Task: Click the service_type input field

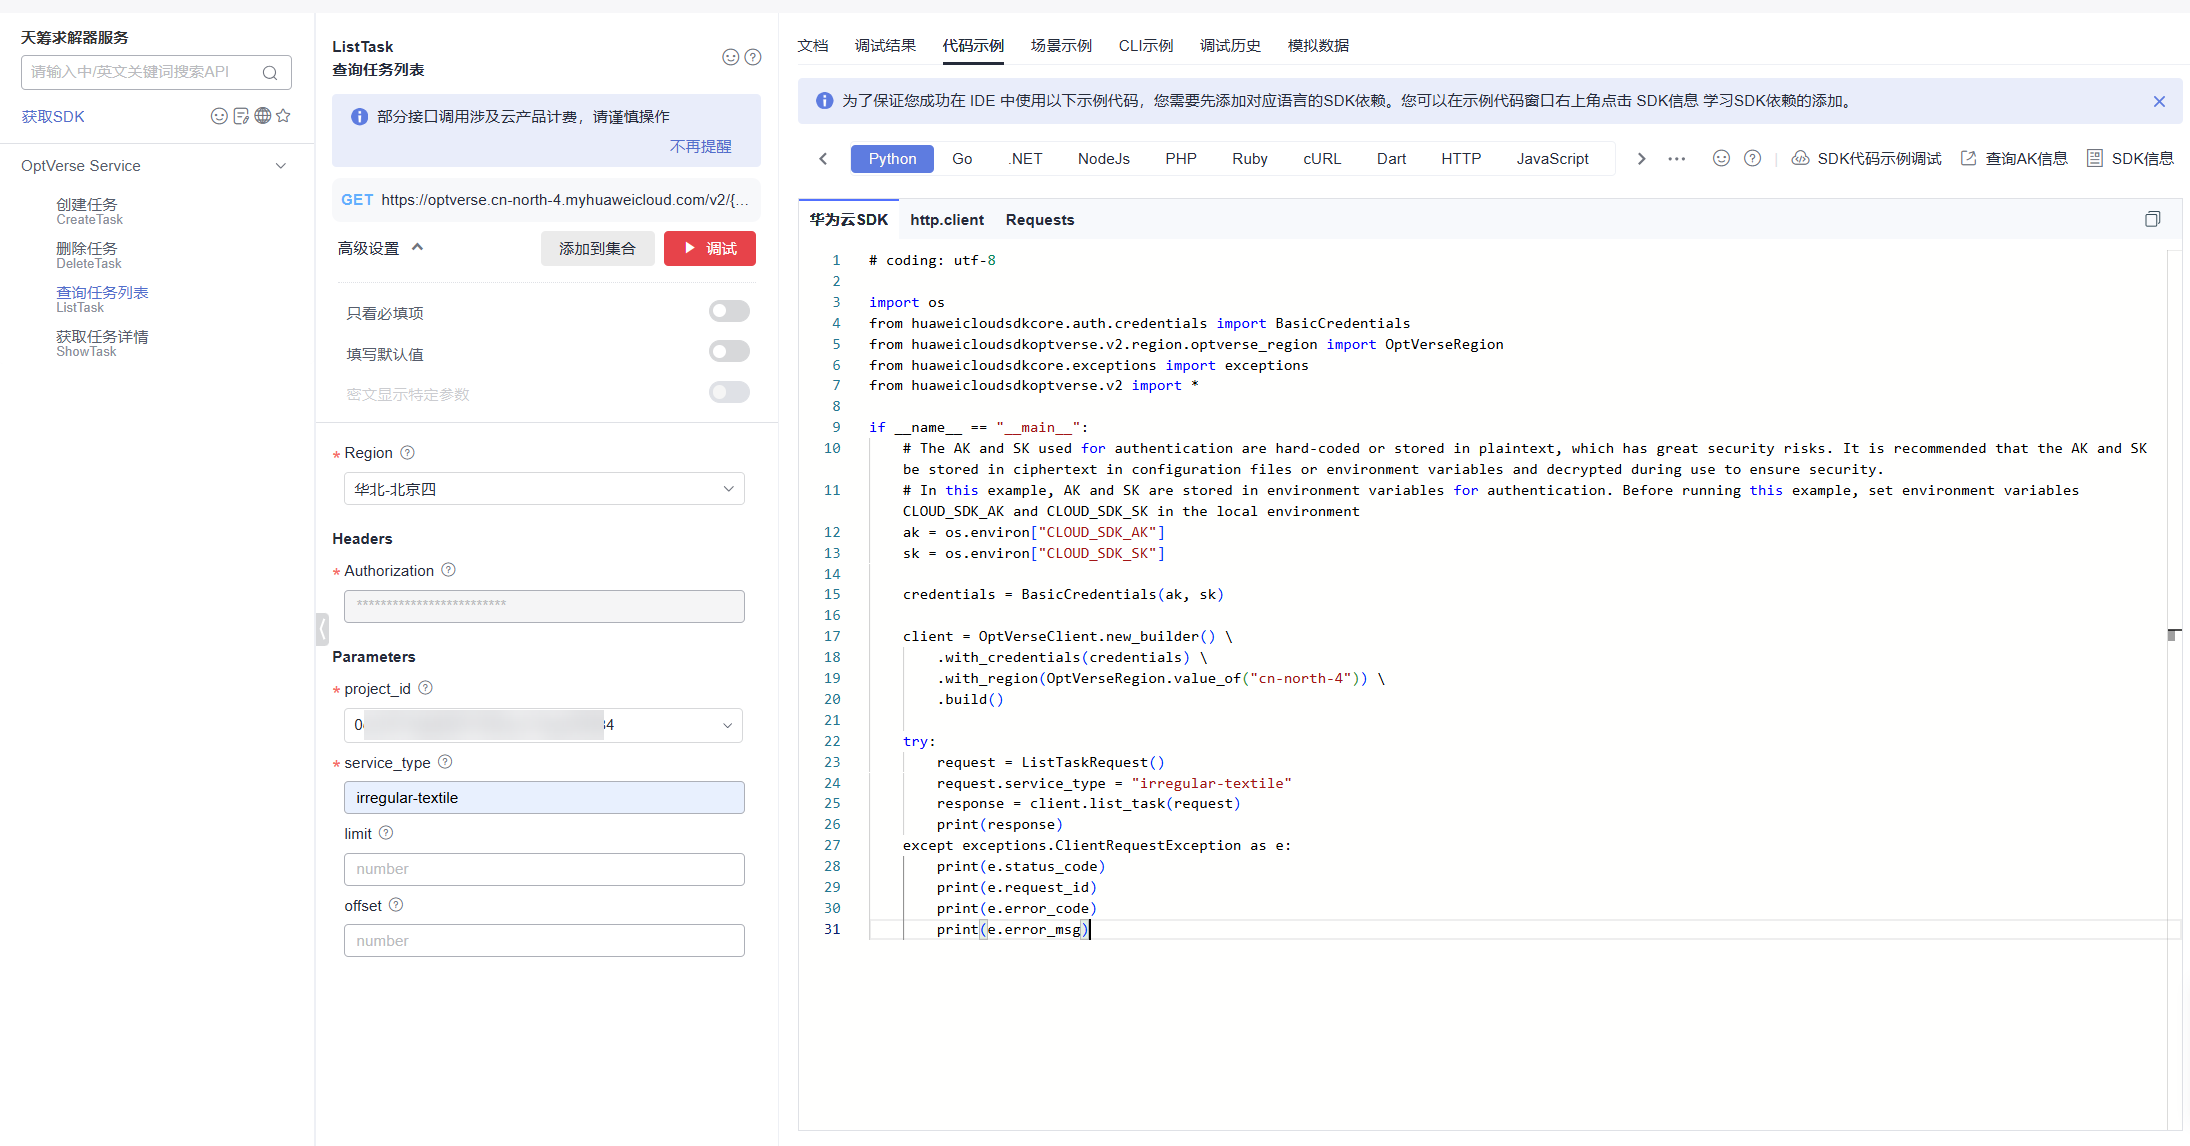Action: click(x=544, y=798)
